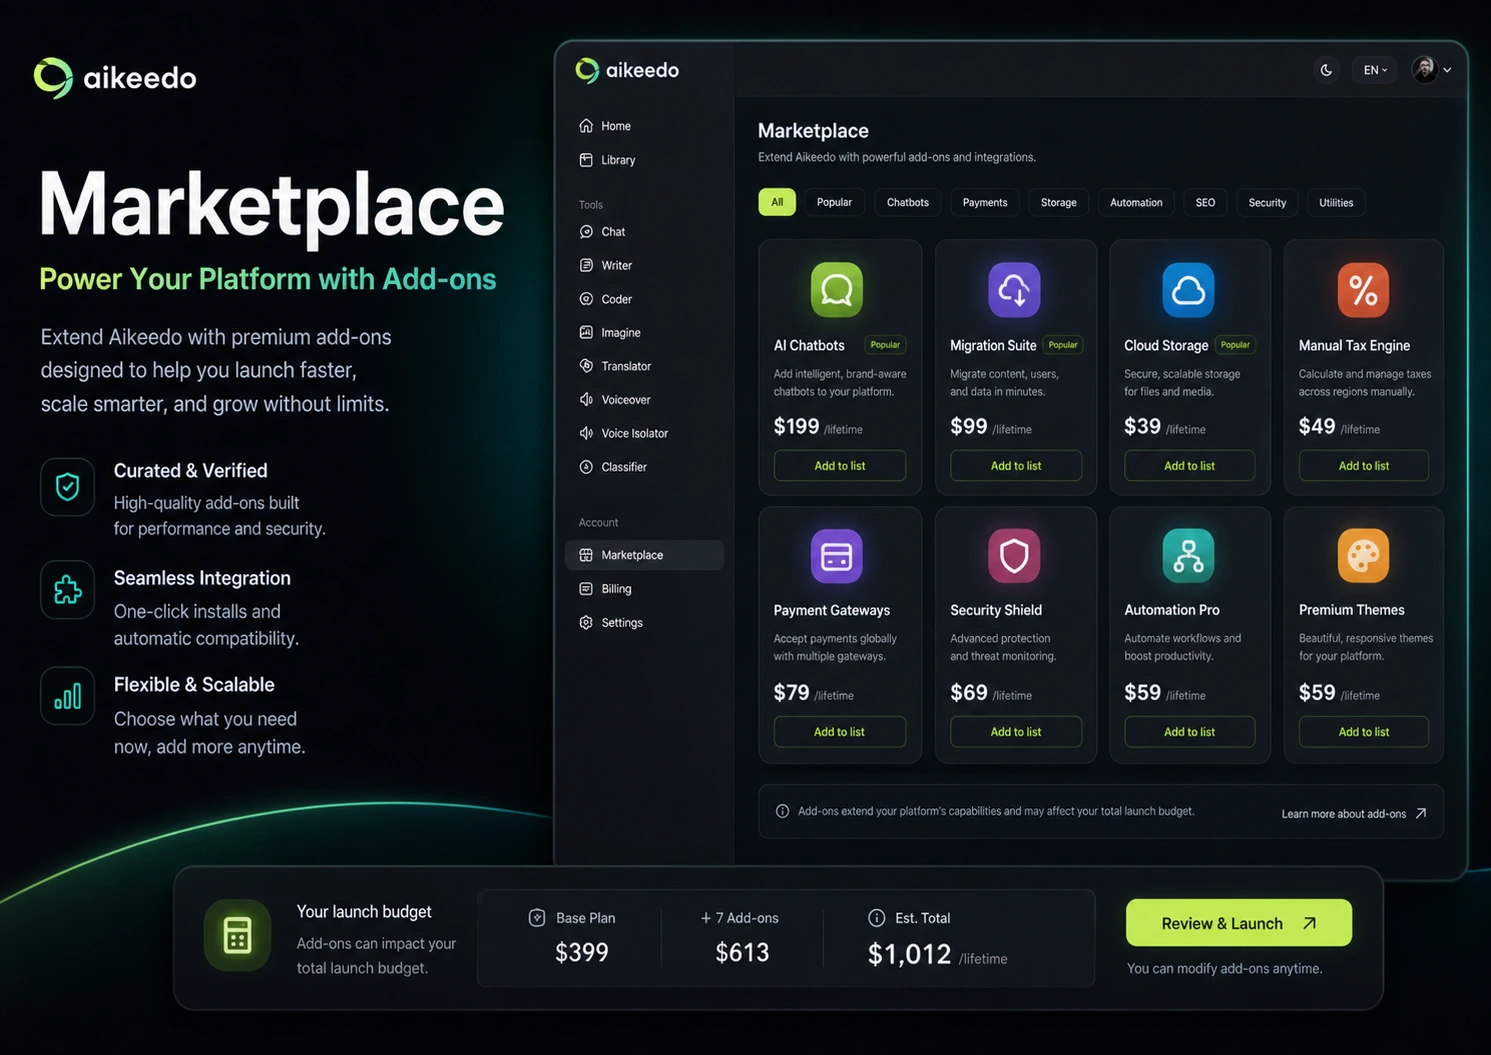The image size is (1491, 1055).
Task: Add Security Shield to list
Action: click(1016, 732)
